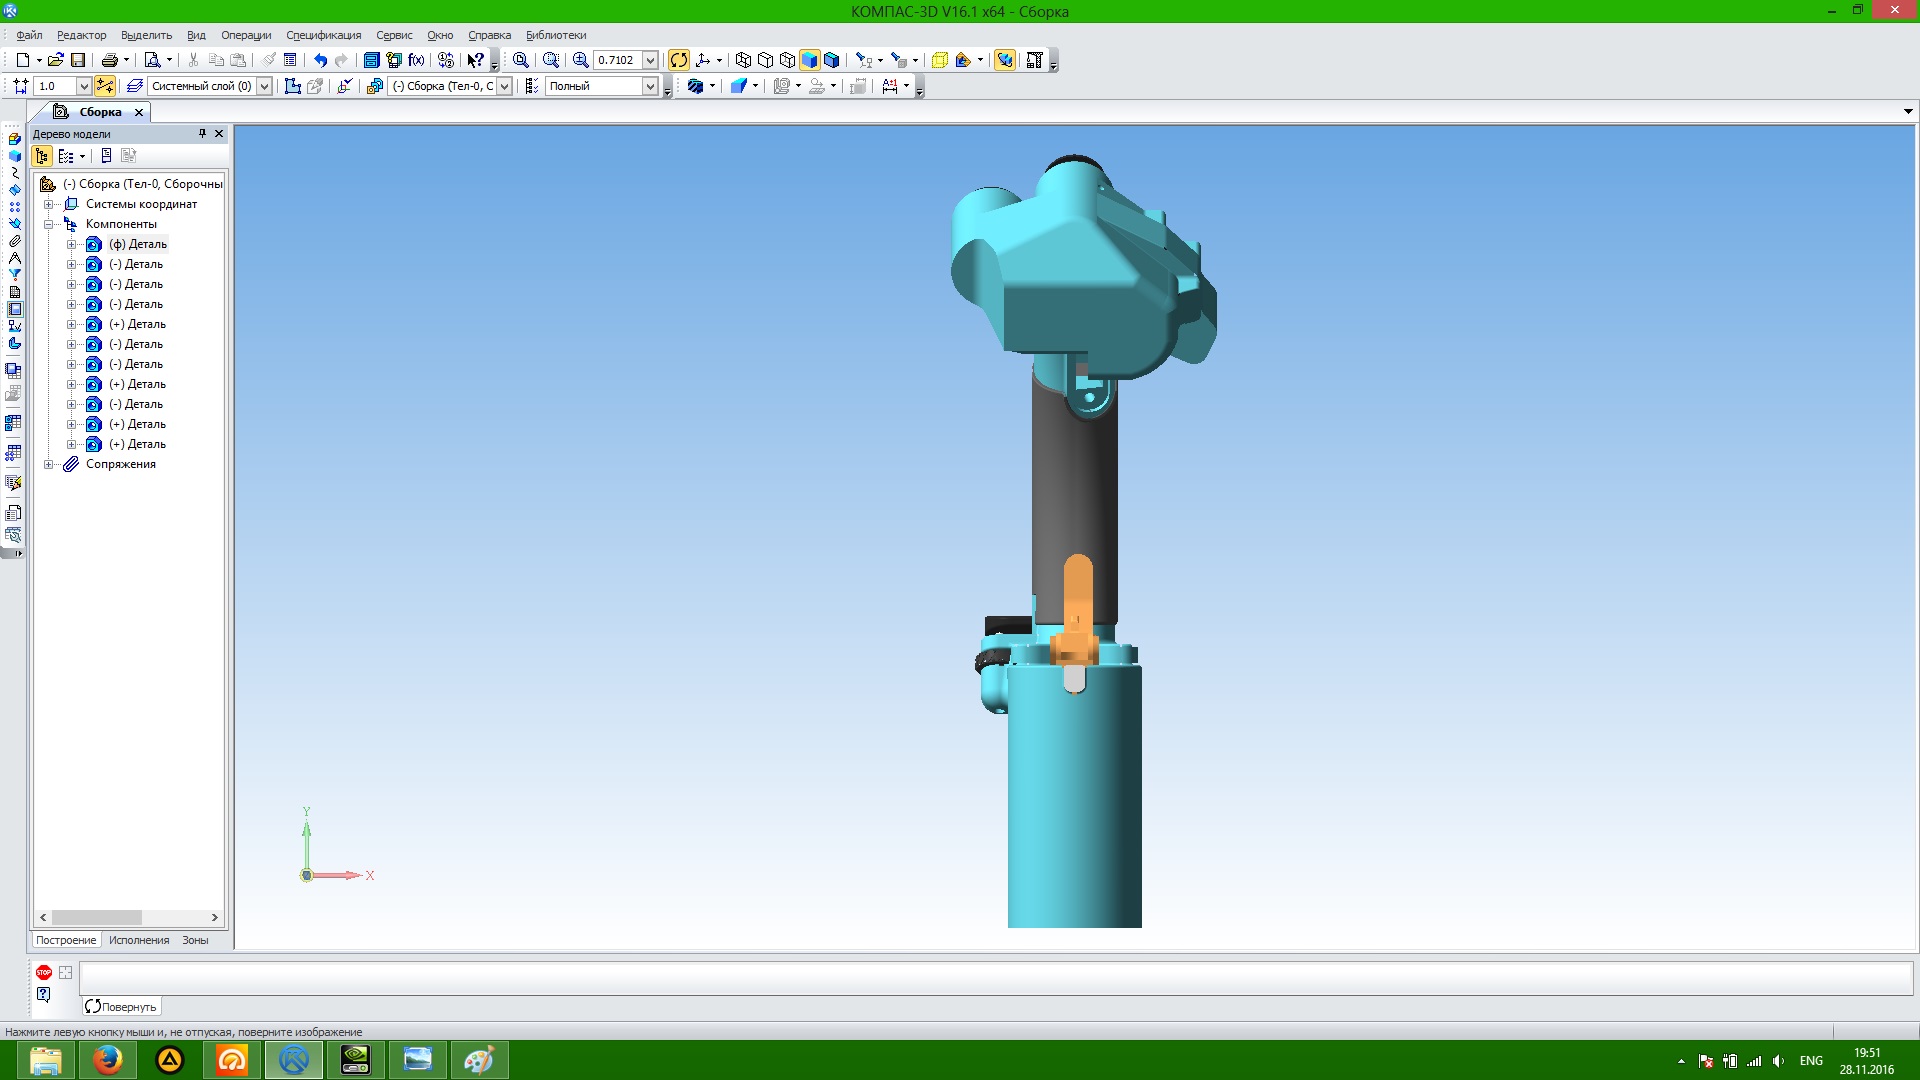Toggle shaded with edges display mode
The image size is (1920, 1080).
[x=831, y=60]
